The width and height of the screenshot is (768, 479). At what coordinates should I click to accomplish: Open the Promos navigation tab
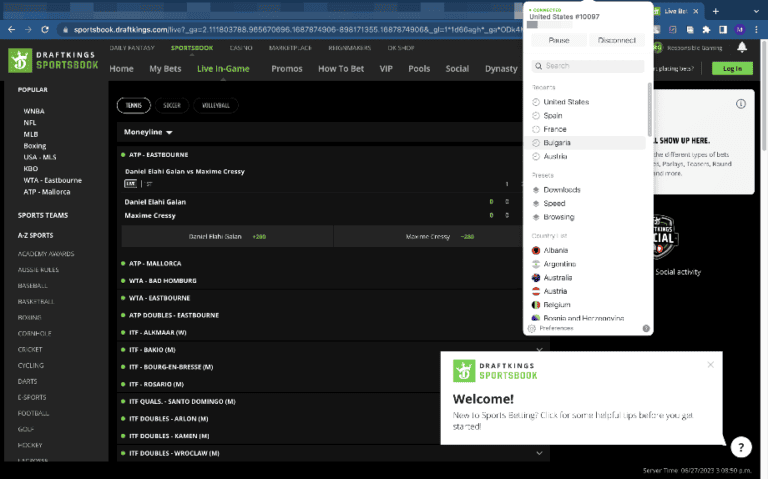[x=286, y=69]
